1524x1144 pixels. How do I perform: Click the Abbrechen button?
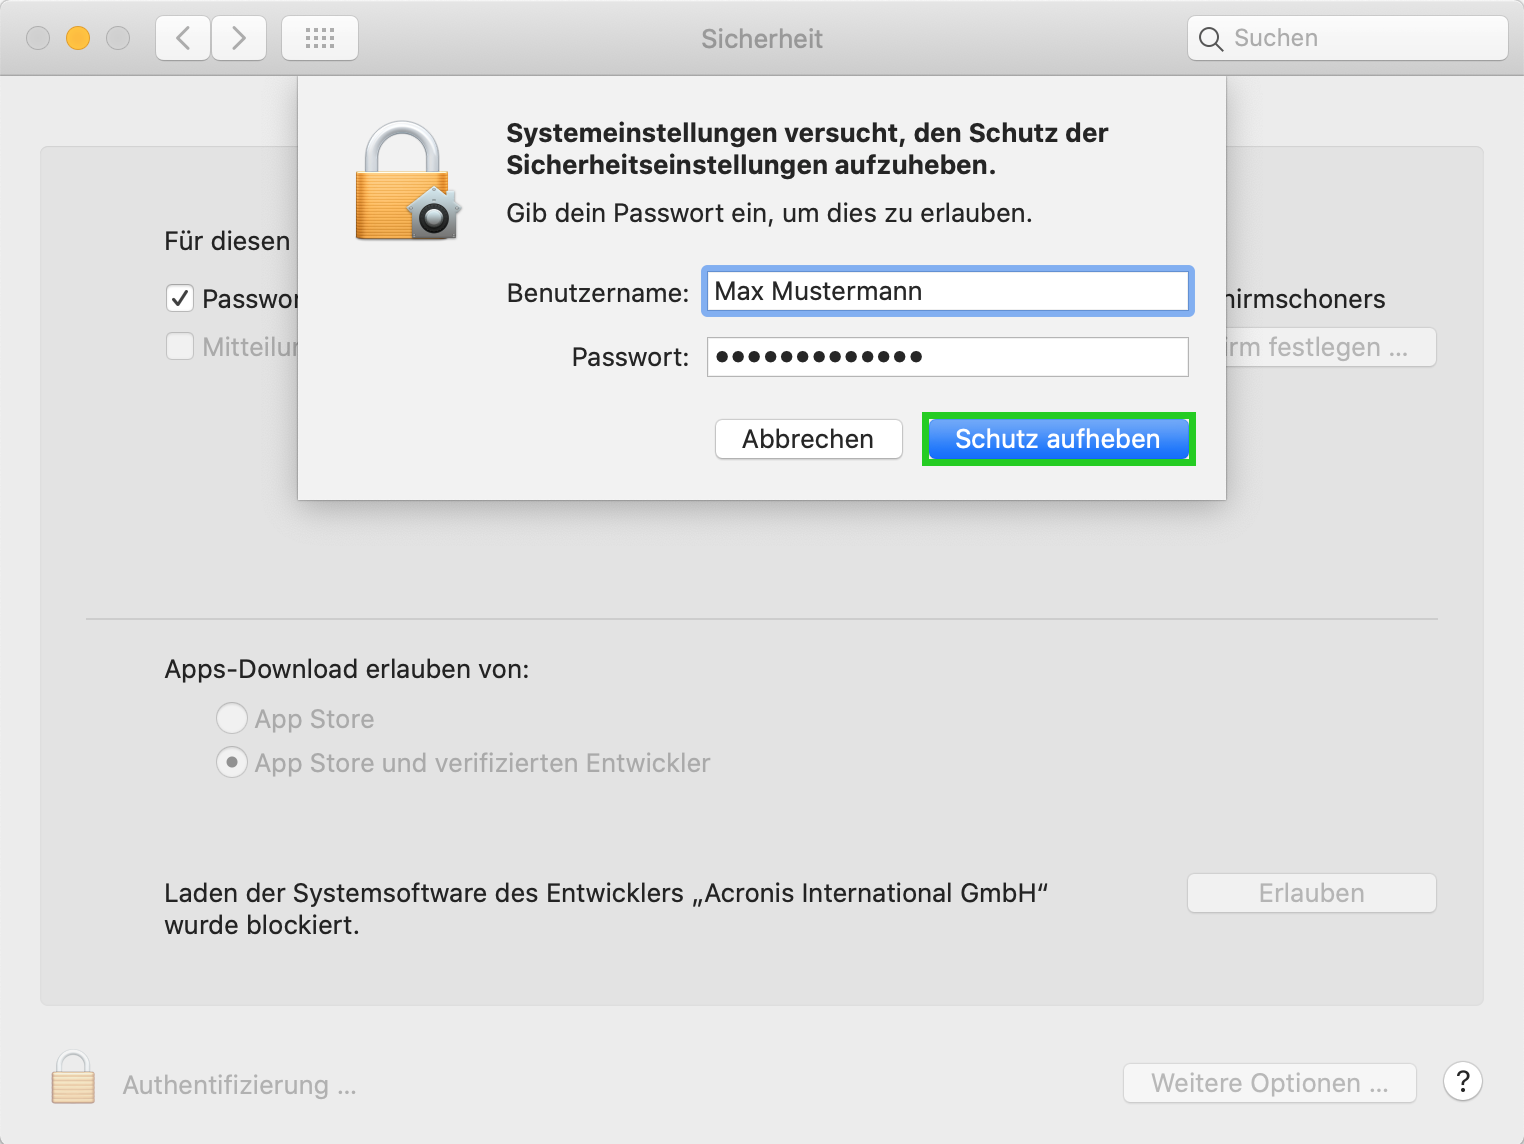pos(808,439)
